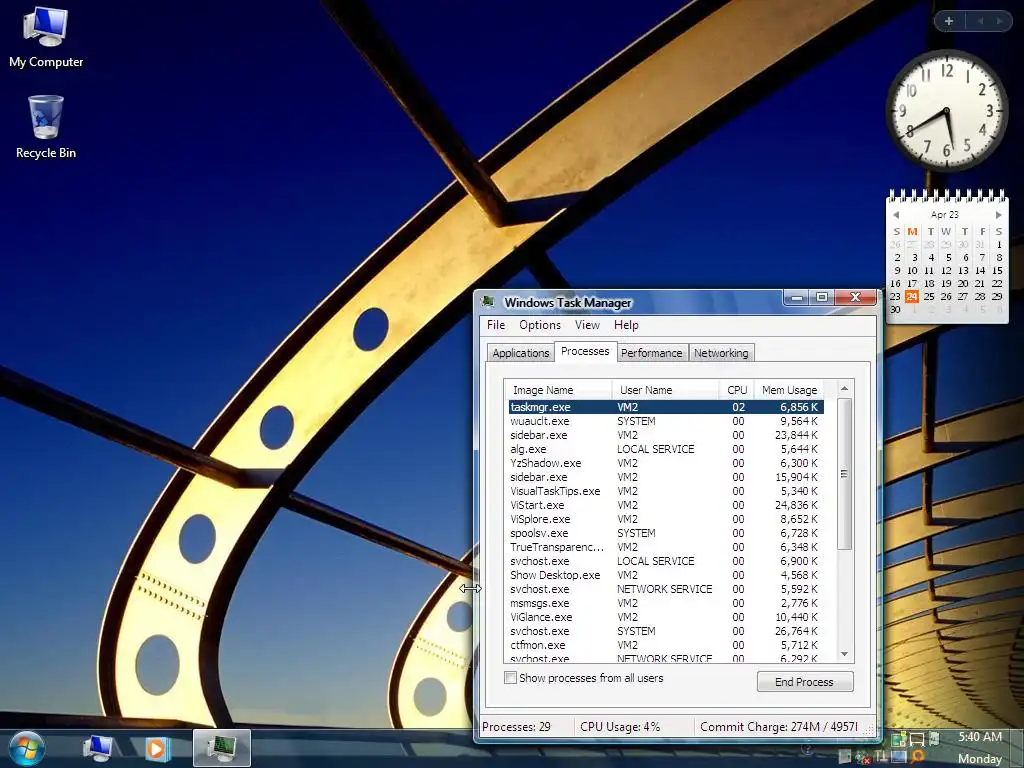1024x768 pixels.
Task: Click day 24 in the calendar gadget
Action: [912, 296]
